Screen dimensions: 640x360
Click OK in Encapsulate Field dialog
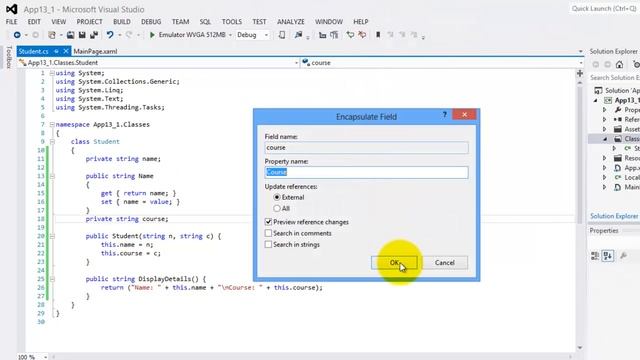[394, 262]
